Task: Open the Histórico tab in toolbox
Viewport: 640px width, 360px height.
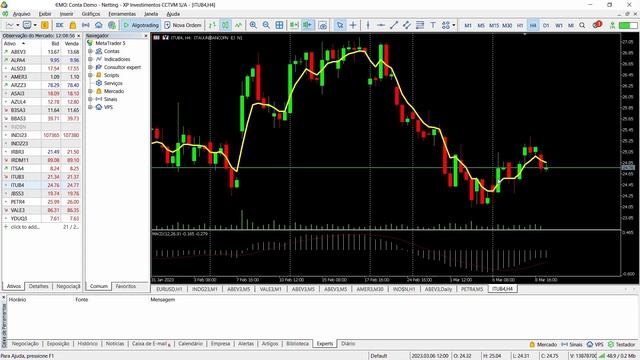Action: tap(88, 344)
